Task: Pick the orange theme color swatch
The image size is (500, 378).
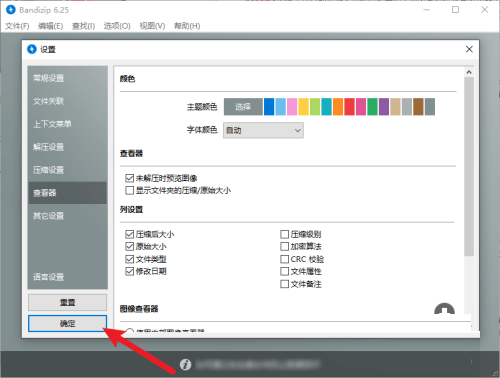Action: (338, 107)
